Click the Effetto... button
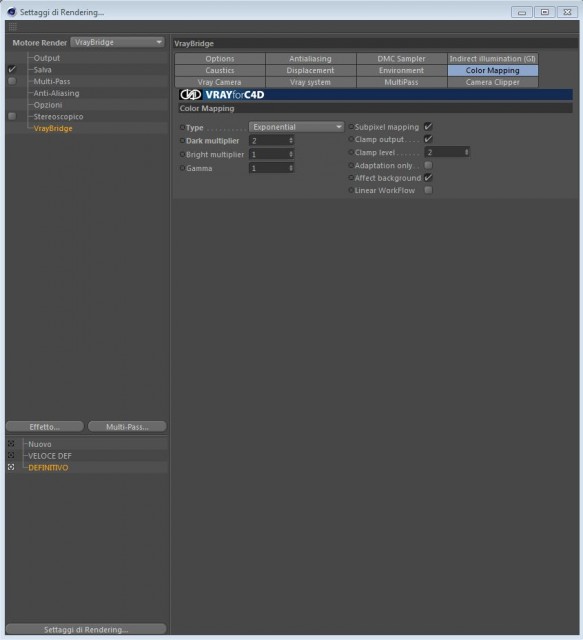The width and height of the screenshot is (583, 640). click(x=45, y=427)
